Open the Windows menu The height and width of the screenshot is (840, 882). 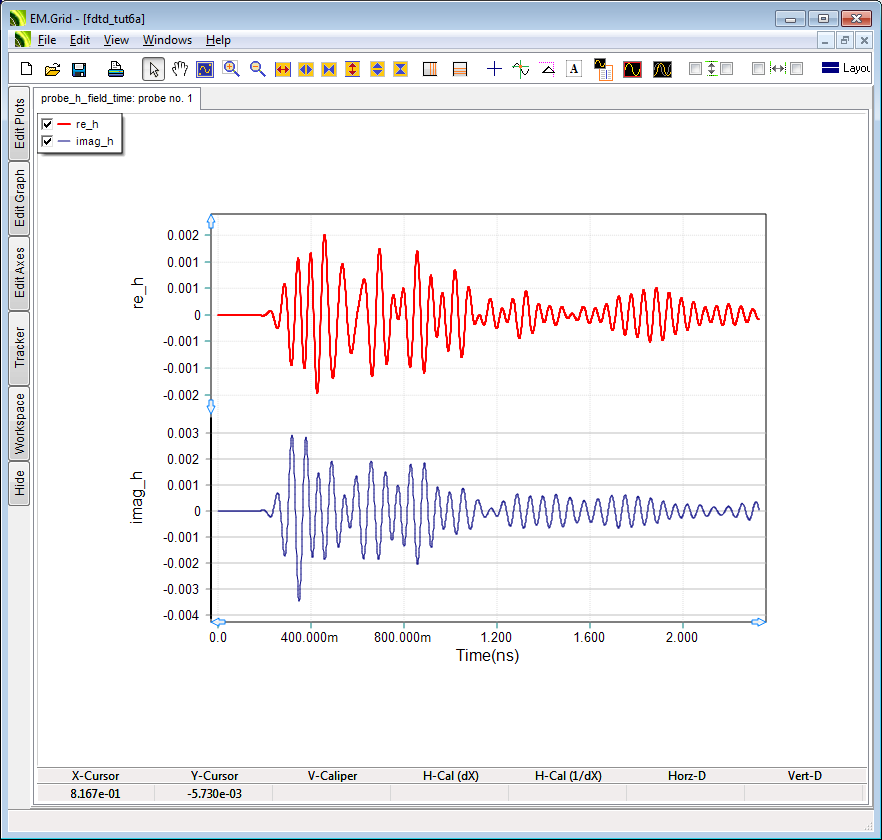pos(167,40)
